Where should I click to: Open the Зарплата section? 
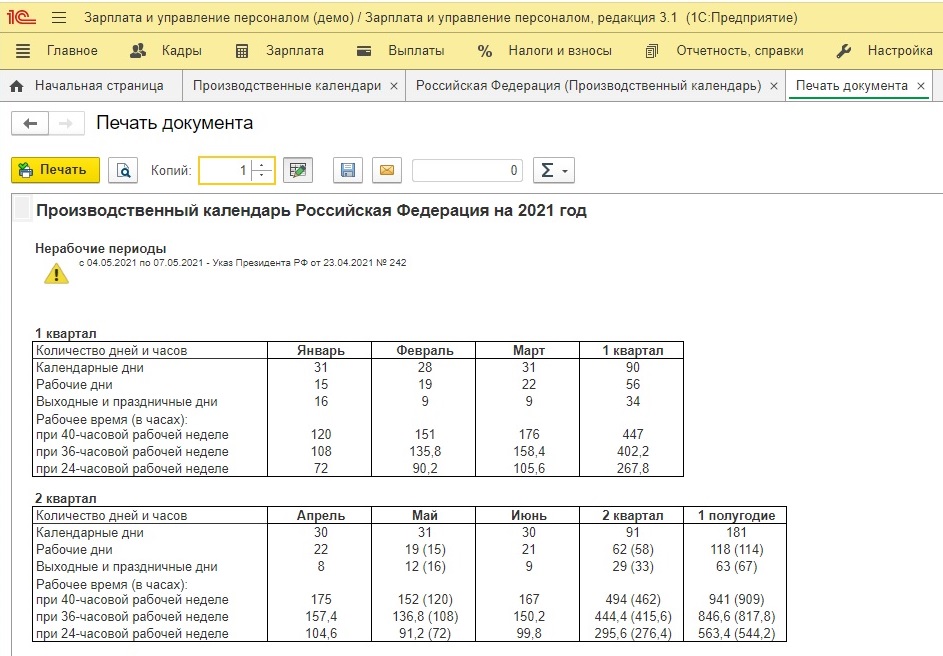coord(280,51)
